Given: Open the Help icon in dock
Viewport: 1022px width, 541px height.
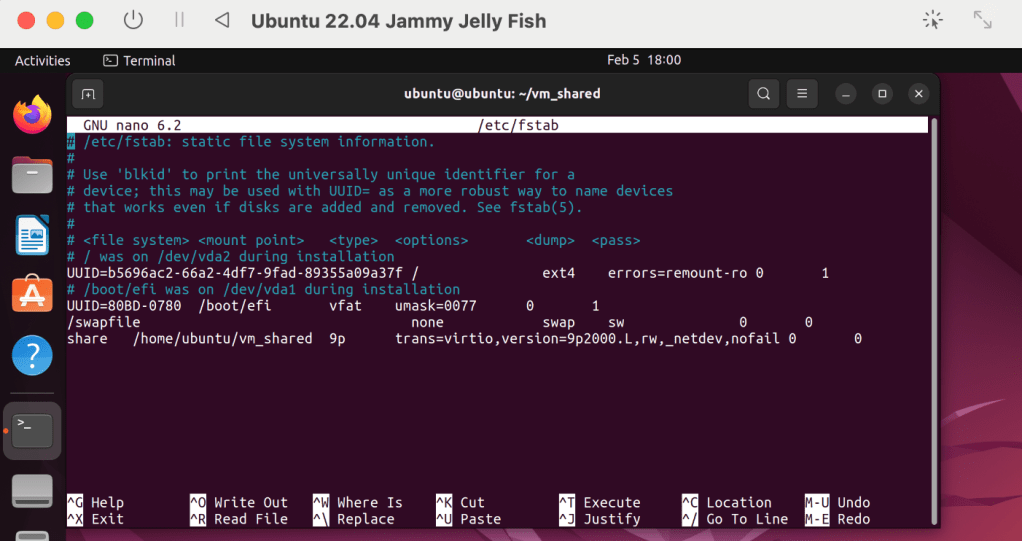Looking at the screenshot, I should (32, 355).
